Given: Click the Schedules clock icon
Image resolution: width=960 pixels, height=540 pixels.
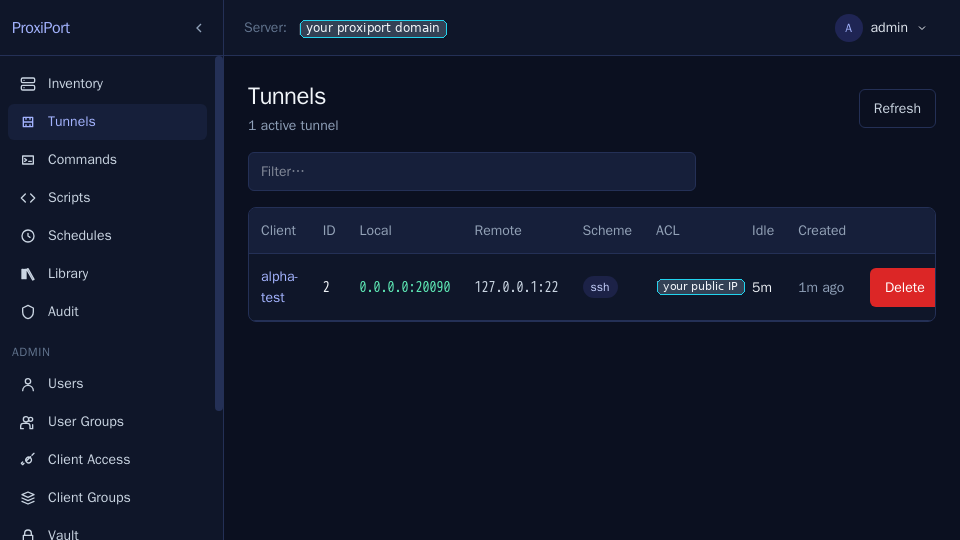Looking at the screenshot, I should click(x=28, y=236).
